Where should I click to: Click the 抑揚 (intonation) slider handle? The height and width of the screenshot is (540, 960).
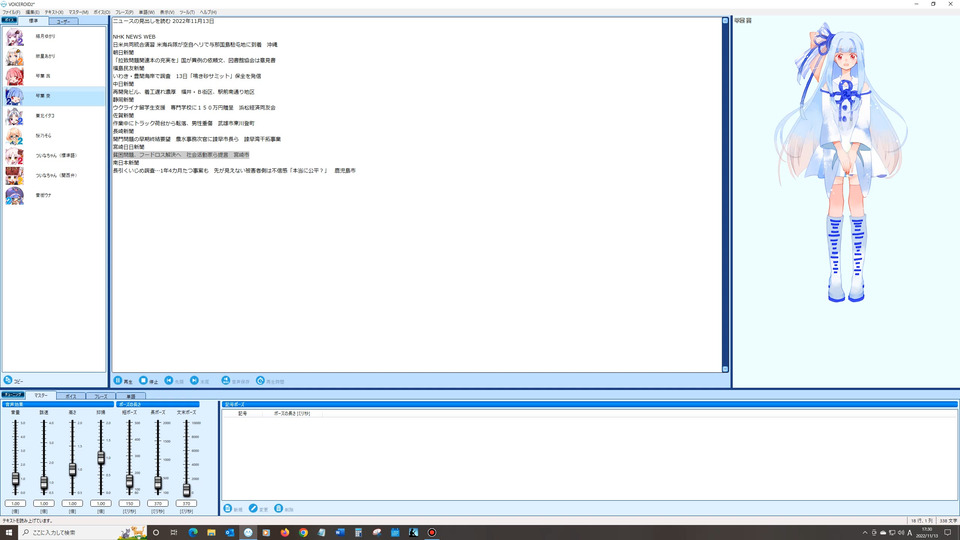point(101,457)
